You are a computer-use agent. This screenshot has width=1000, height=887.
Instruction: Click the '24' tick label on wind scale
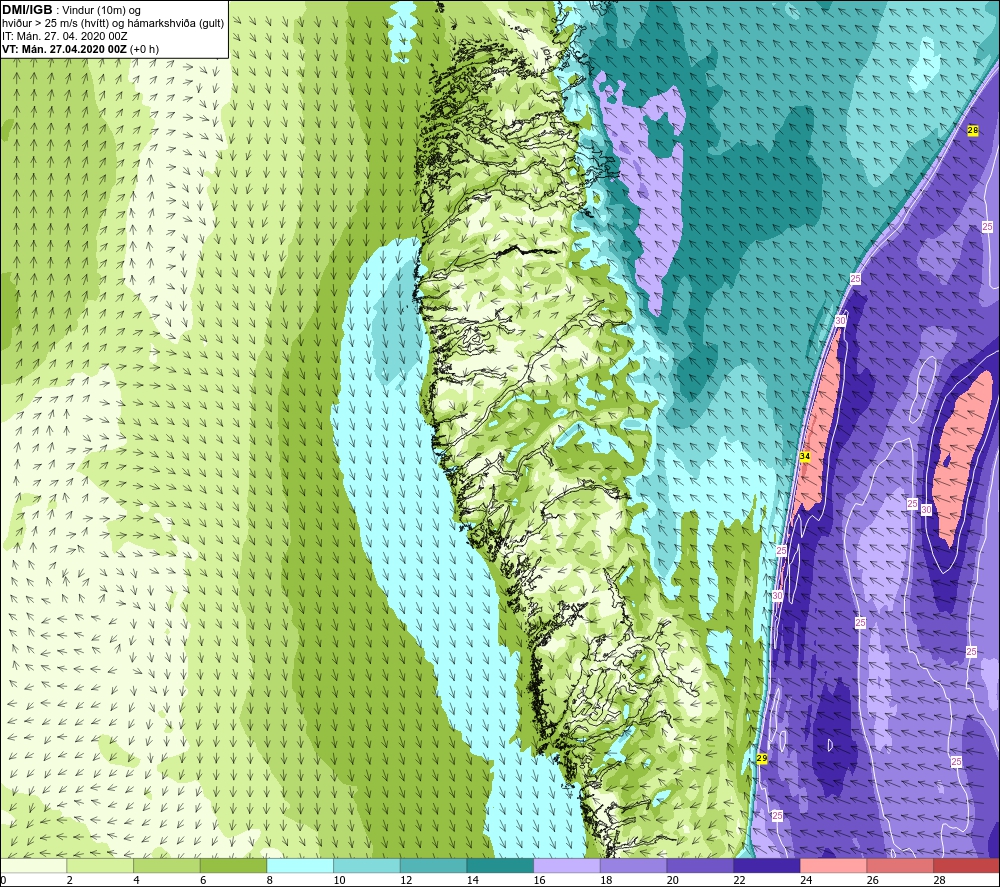805,880
